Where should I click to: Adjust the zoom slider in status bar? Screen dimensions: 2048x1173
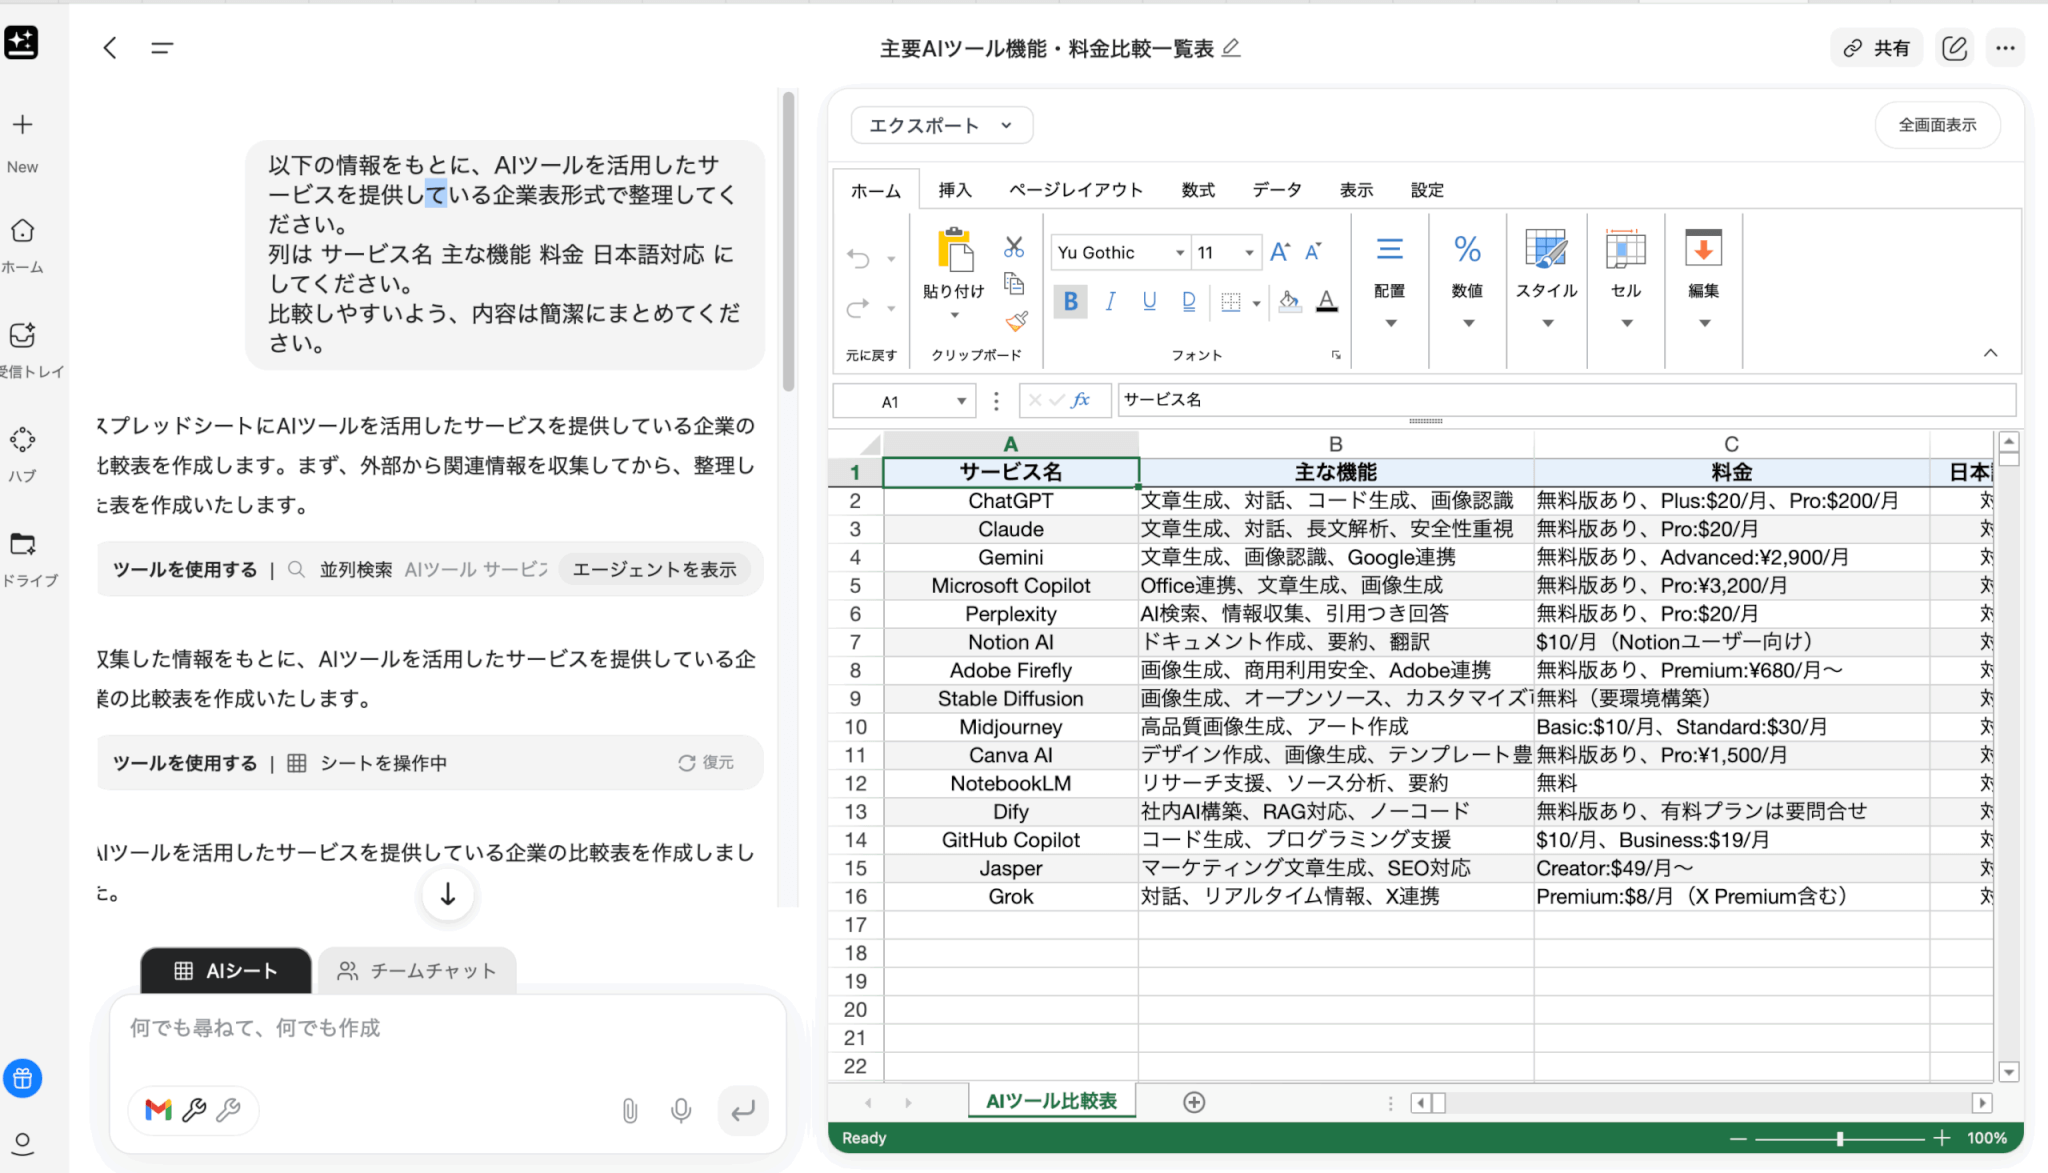pyautogui.click(x=1839, y=1138)
